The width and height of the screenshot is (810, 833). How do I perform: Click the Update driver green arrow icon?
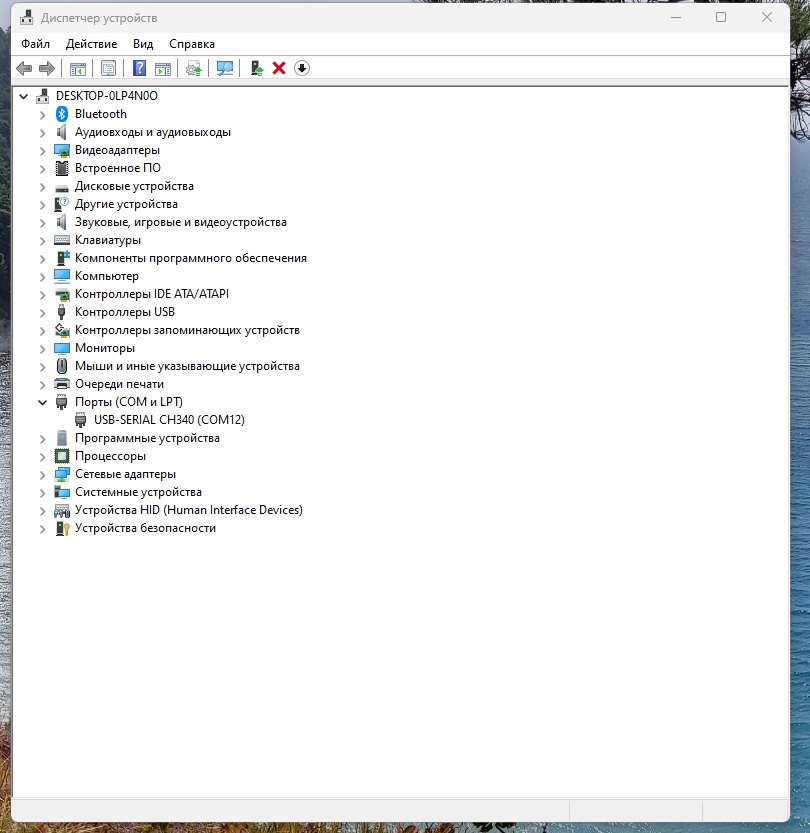[x=257, y=68]
